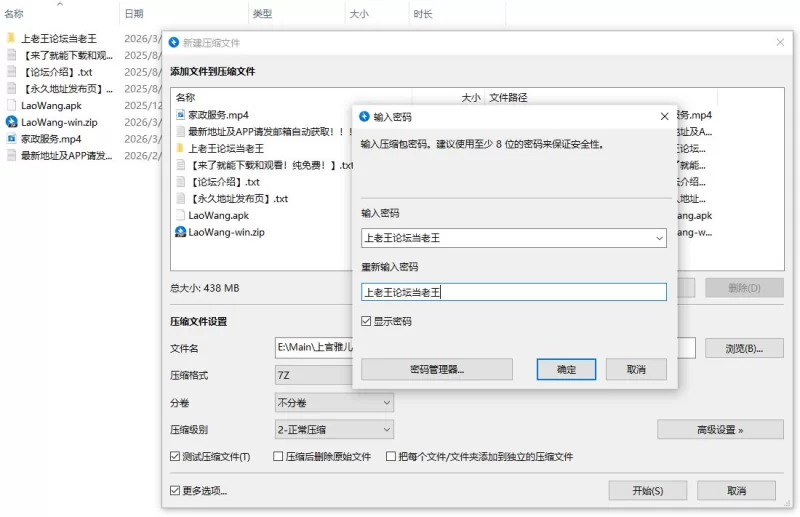This screenshot has width=800, height=517.
Task: Focus the 重新输入密码 field
Action: point(514,292)
